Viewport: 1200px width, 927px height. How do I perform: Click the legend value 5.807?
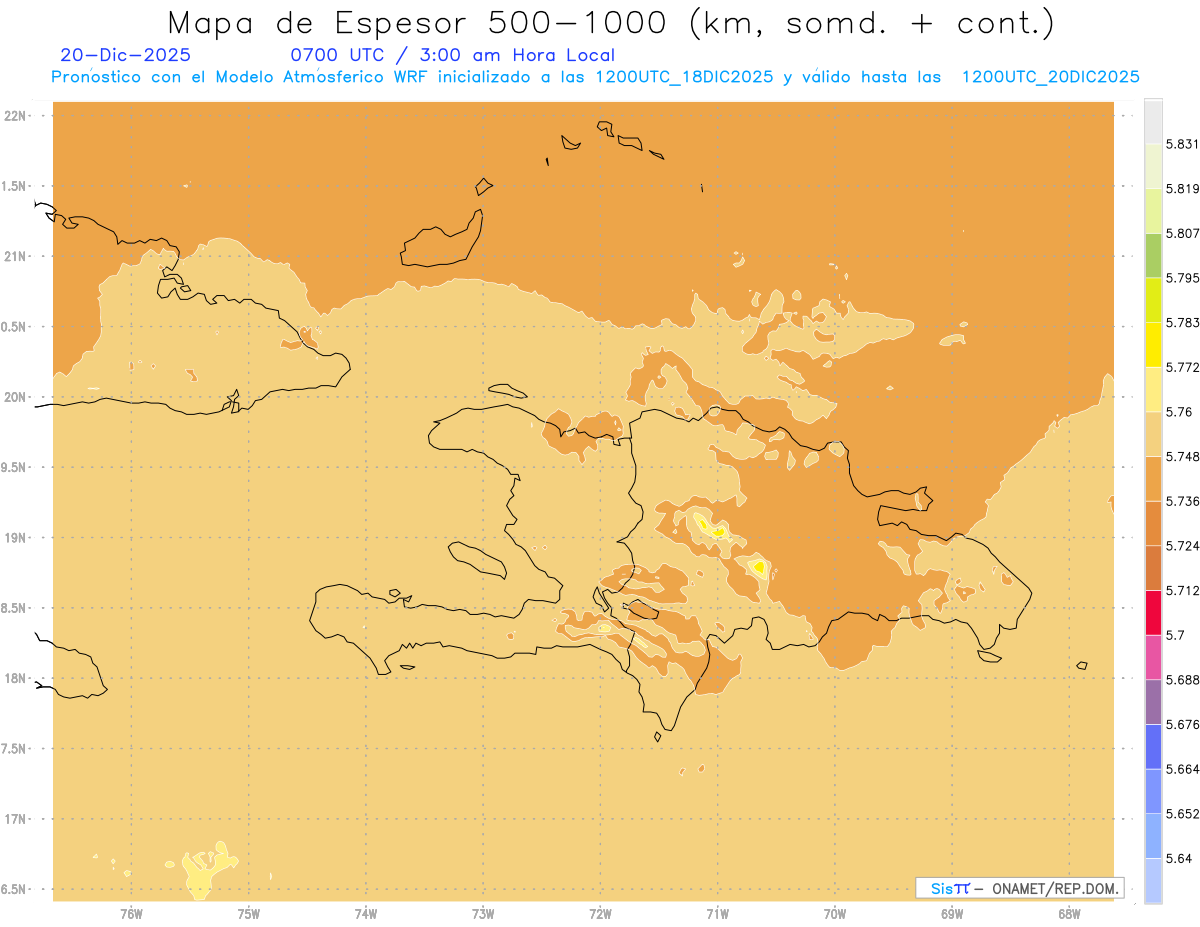1182,233
